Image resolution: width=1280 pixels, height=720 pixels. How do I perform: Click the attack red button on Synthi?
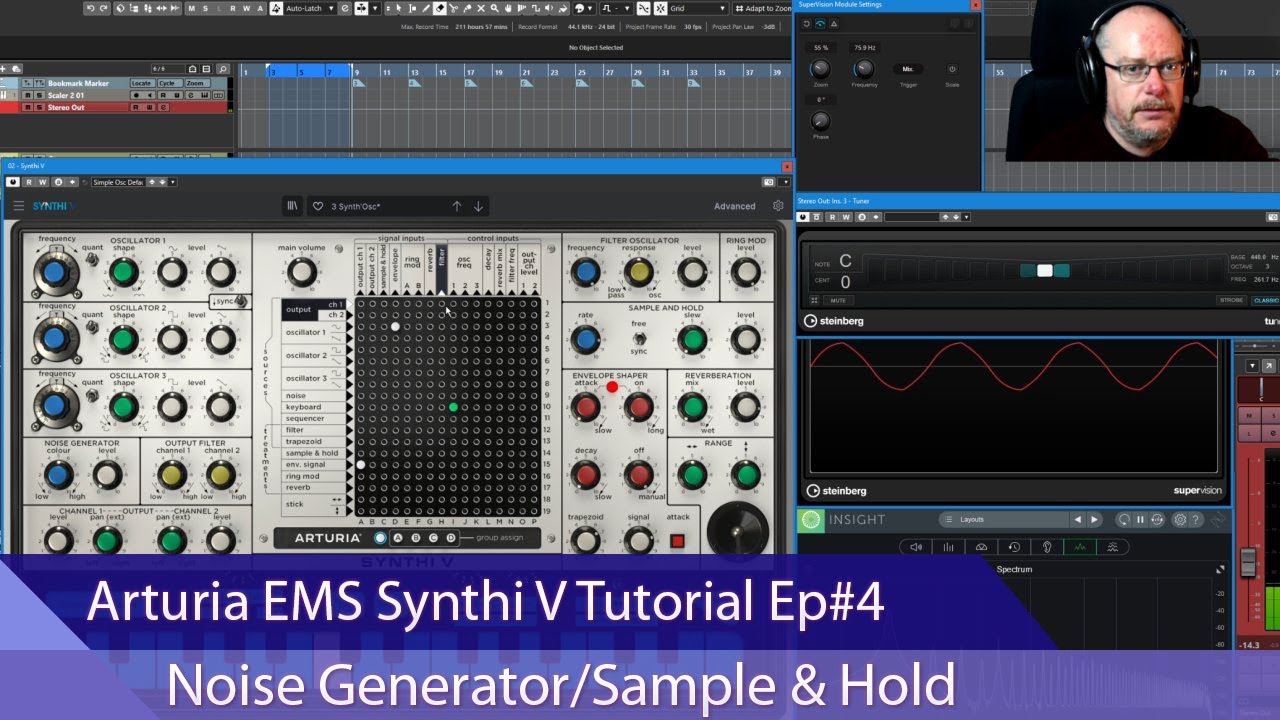(677, 541)
